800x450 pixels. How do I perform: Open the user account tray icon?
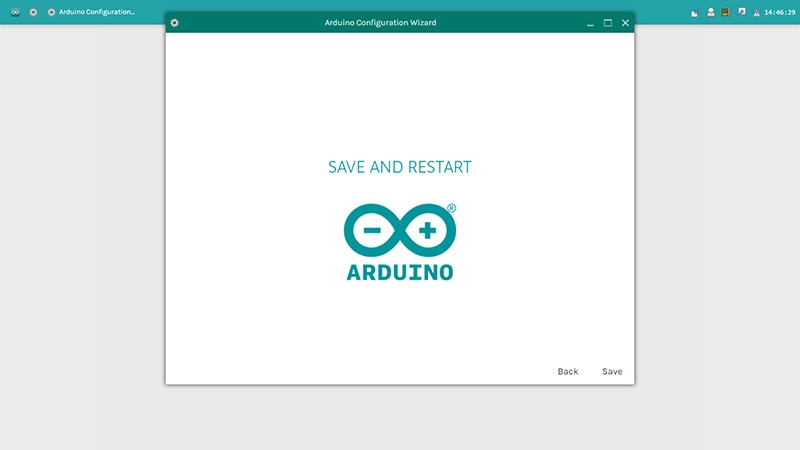pyautogui.click(x=710, y=12)
